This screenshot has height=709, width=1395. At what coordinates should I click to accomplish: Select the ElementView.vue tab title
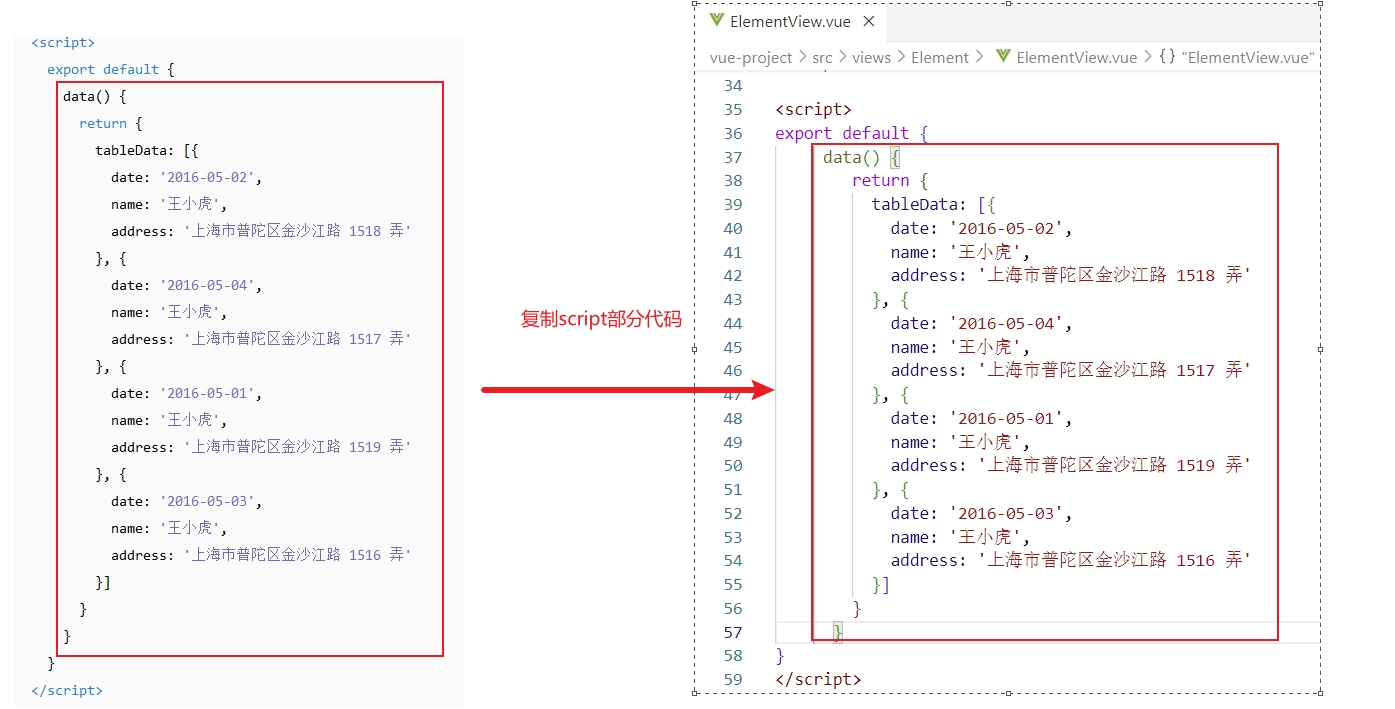click(789, 21)
